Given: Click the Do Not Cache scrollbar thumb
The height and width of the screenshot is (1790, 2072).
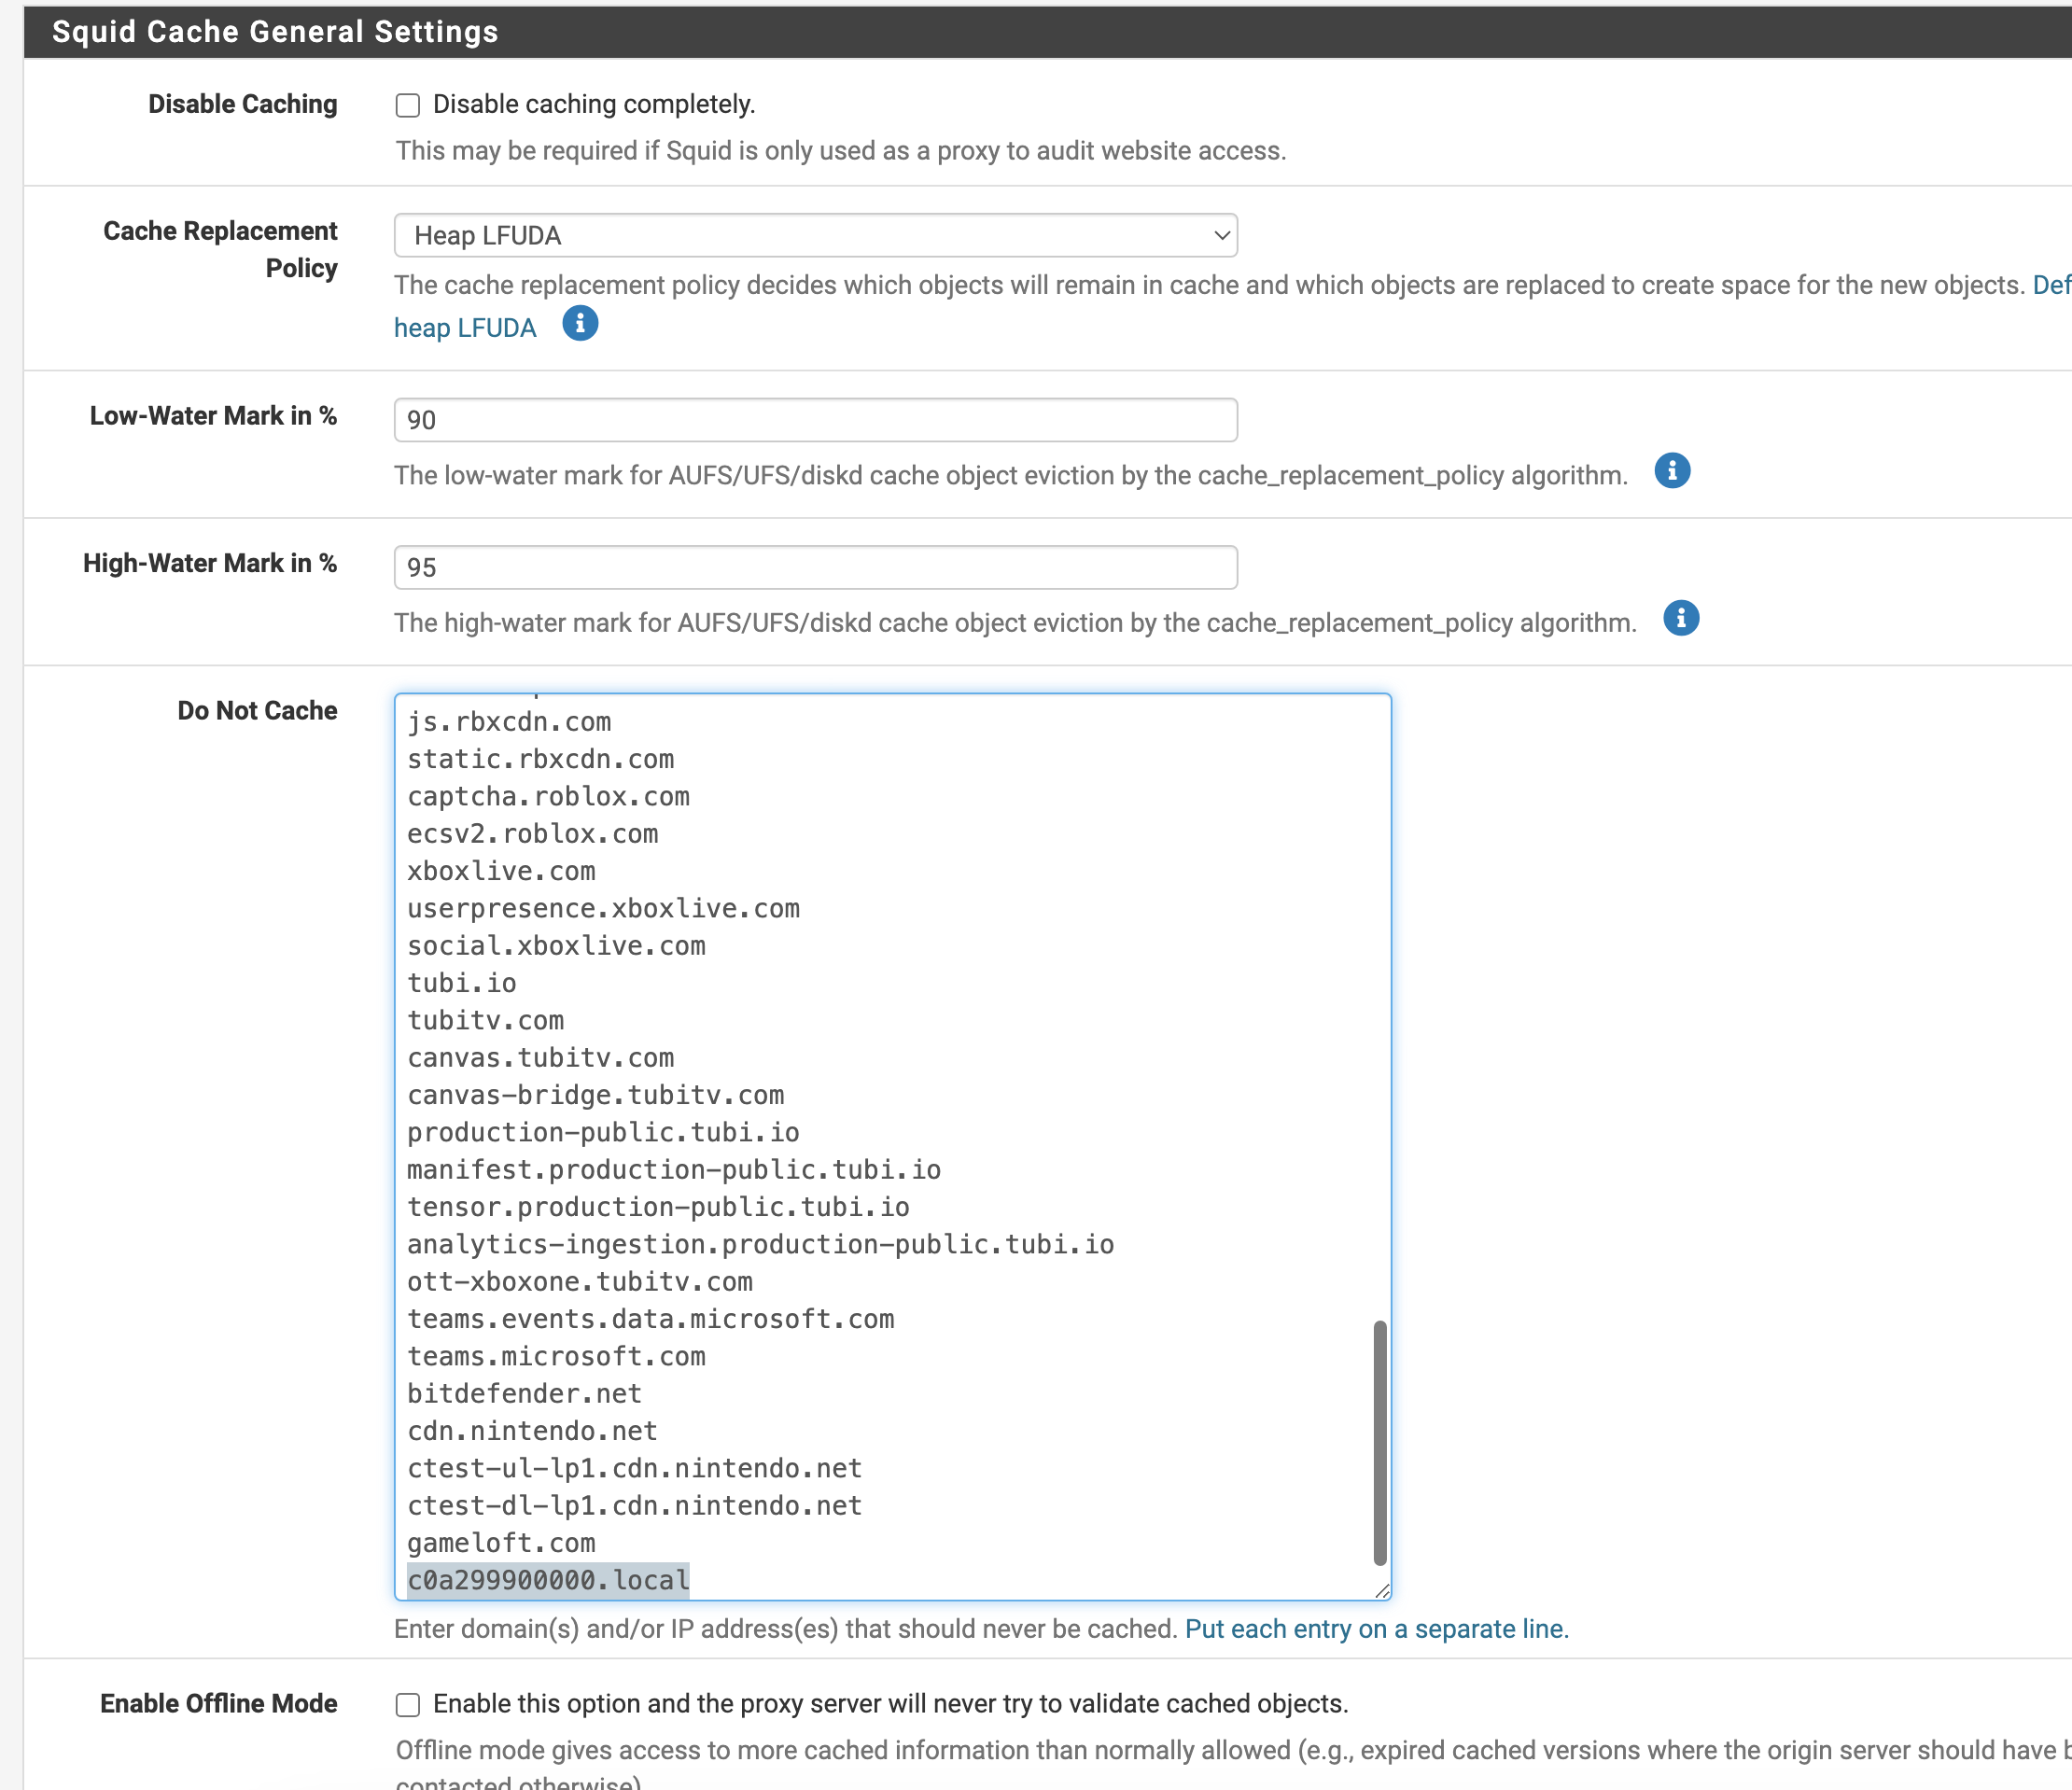Looking at the screenshot, I should click(x=1380, y=1442).
